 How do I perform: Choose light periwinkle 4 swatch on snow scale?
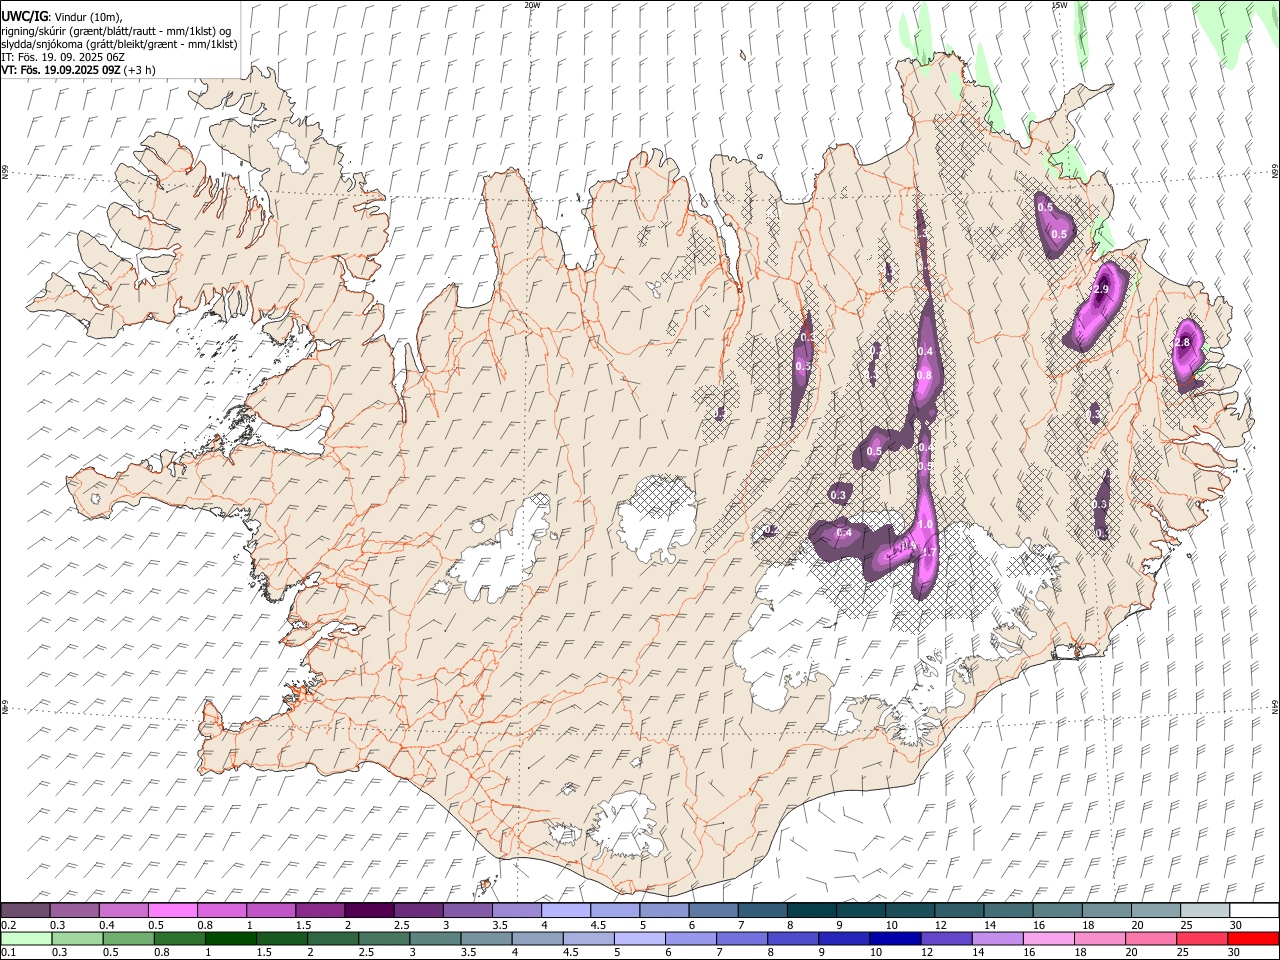(x=566, y=910)
